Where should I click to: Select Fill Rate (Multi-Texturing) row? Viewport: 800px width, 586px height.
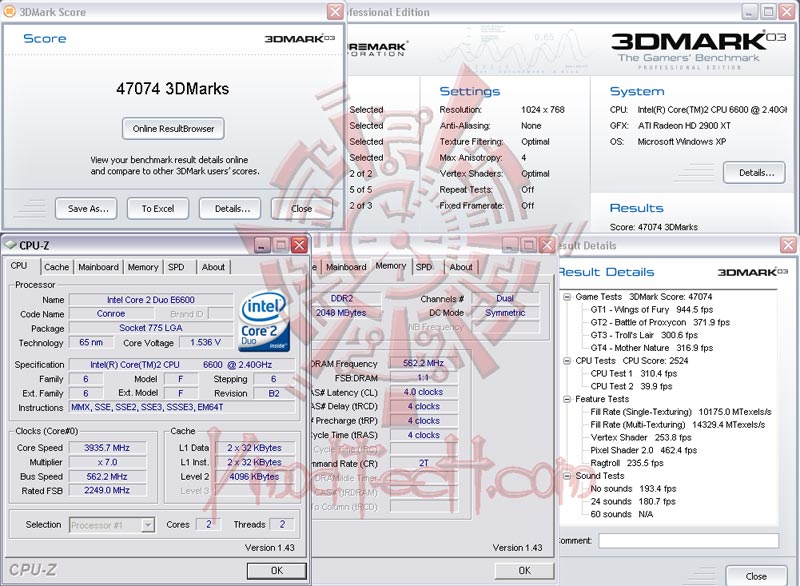coord(678,424)
